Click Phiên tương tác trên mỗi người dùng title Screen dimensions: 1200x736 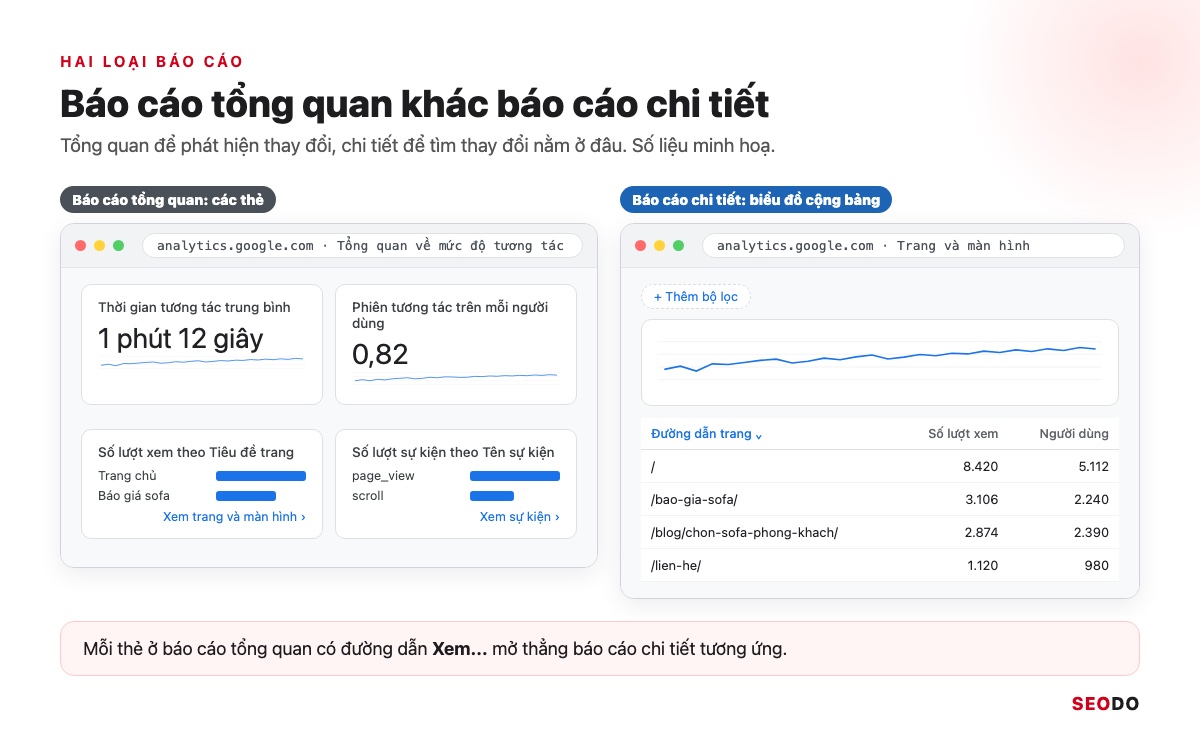pyautogui.click(x=450, y=316)
